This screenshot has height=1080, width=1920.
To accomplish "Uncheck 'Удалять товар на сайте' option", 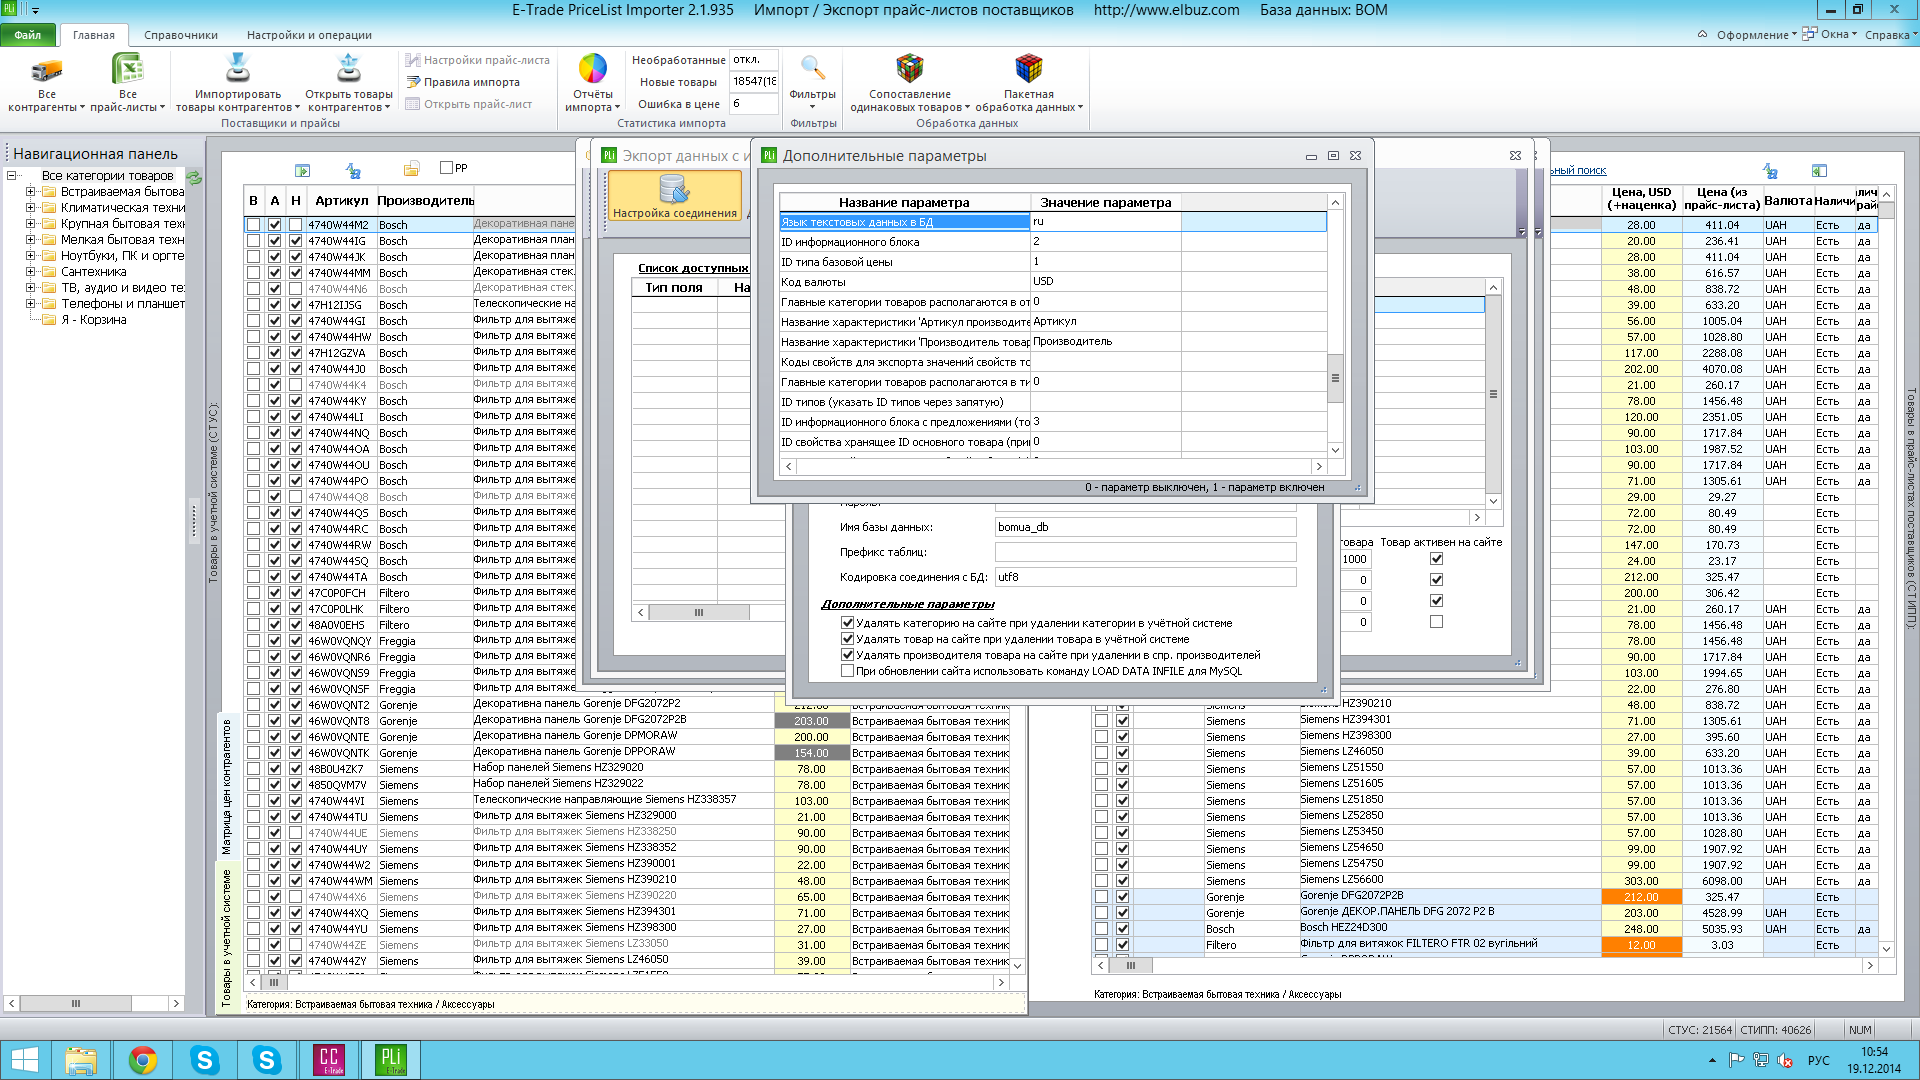I will tap(847, 639).
